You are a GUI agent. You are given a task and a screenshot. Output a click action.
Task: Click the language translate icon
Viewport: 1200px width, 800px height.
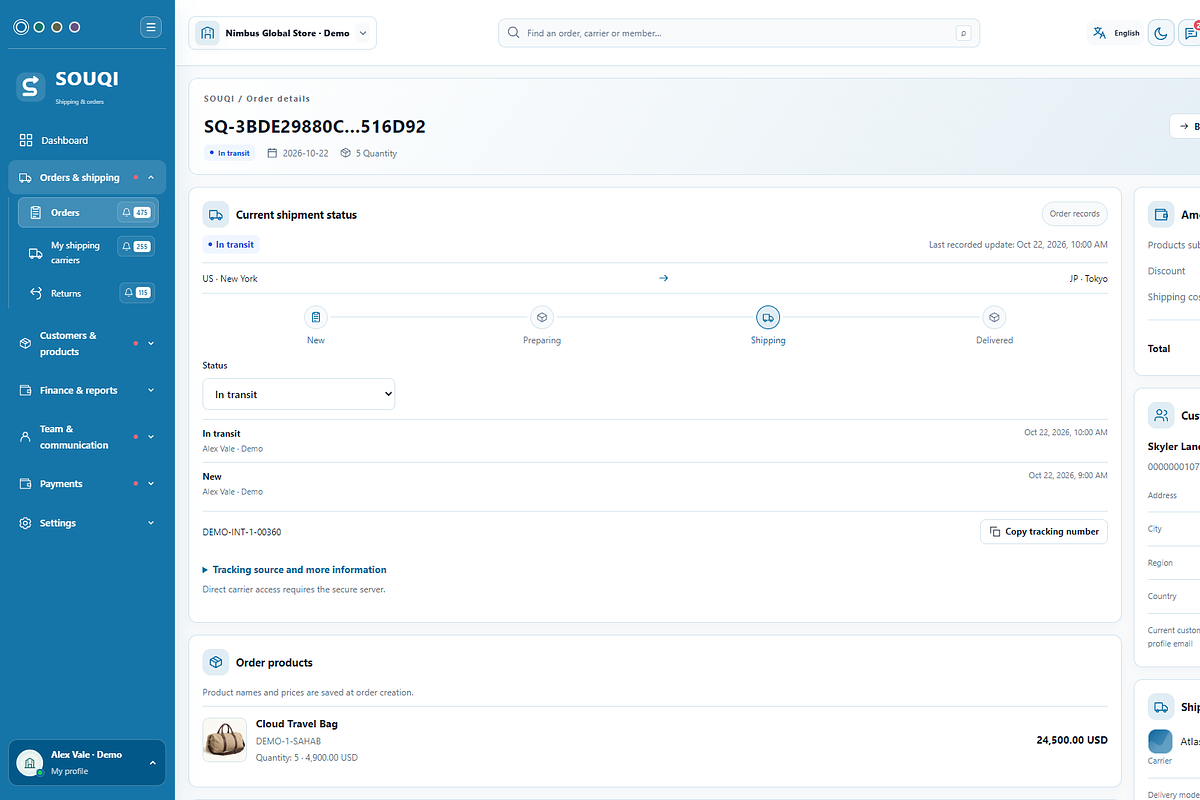[x=1100, y=33]
